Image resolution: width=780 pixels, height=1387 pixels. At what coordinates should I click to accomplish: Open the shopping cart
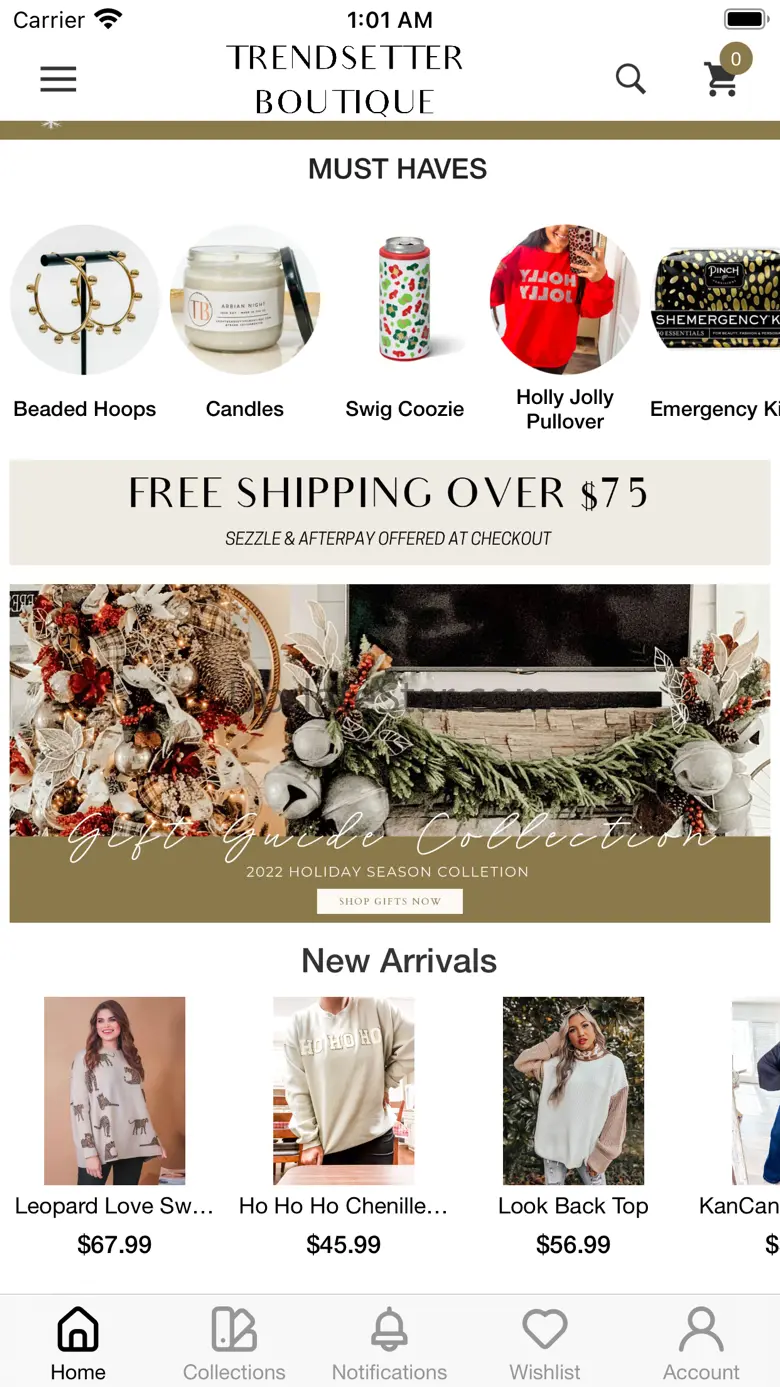pyautogui.click(x=723, y=78)
